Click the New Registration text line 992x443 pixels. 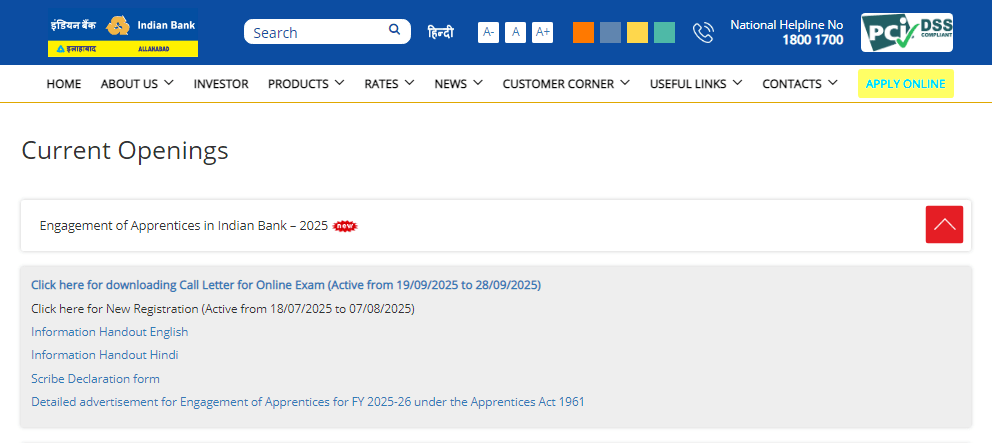[223, 309]
